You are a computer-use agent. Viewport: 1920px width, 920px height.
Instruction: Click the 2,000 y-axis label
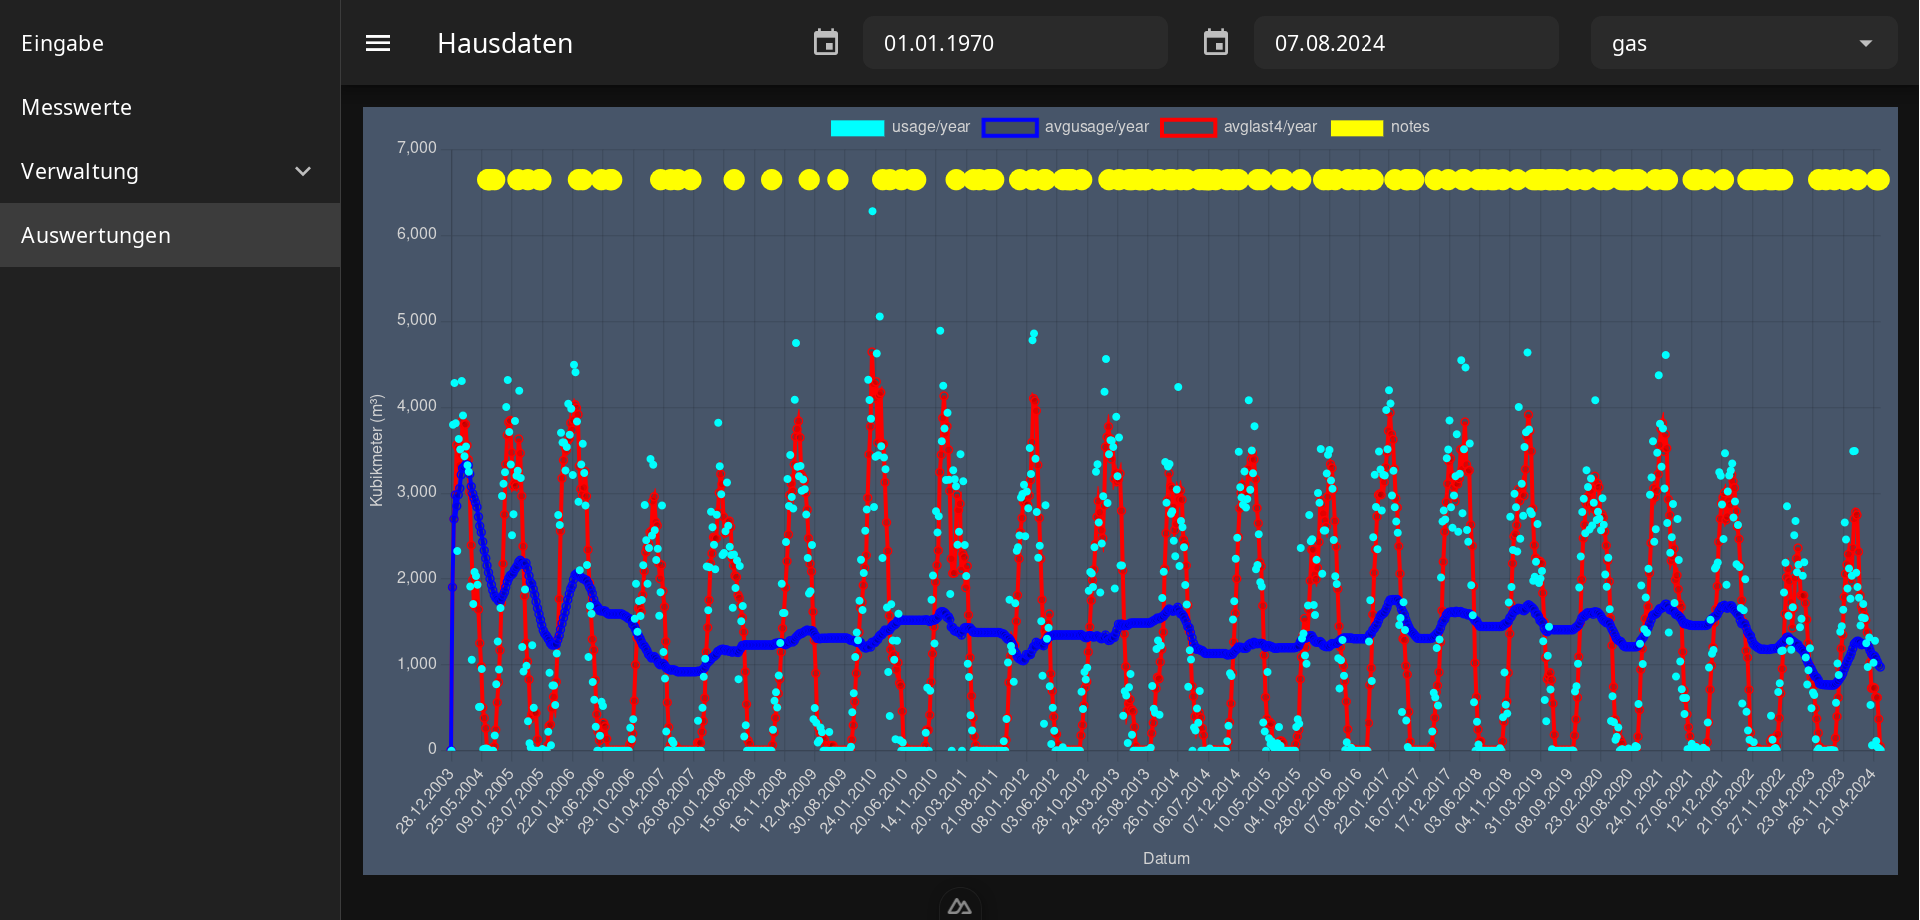click(x=417, y=578)
